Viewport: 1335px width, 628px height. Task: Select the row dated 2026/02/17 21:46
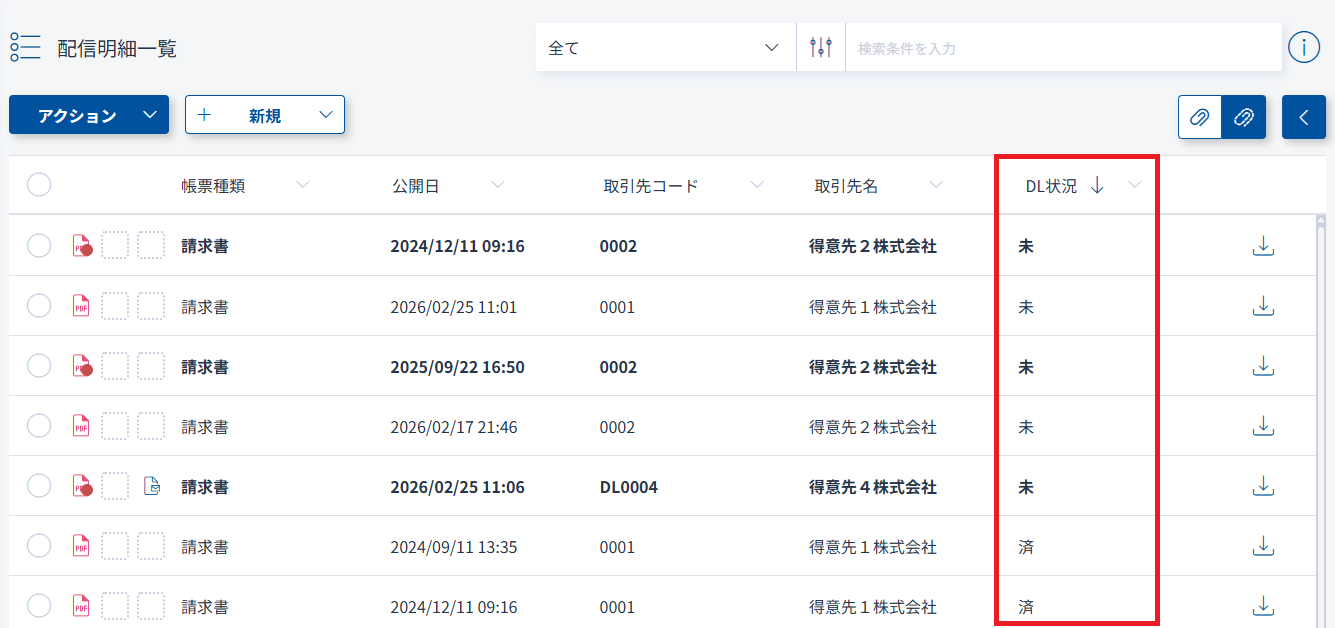[x=39, y=427]
